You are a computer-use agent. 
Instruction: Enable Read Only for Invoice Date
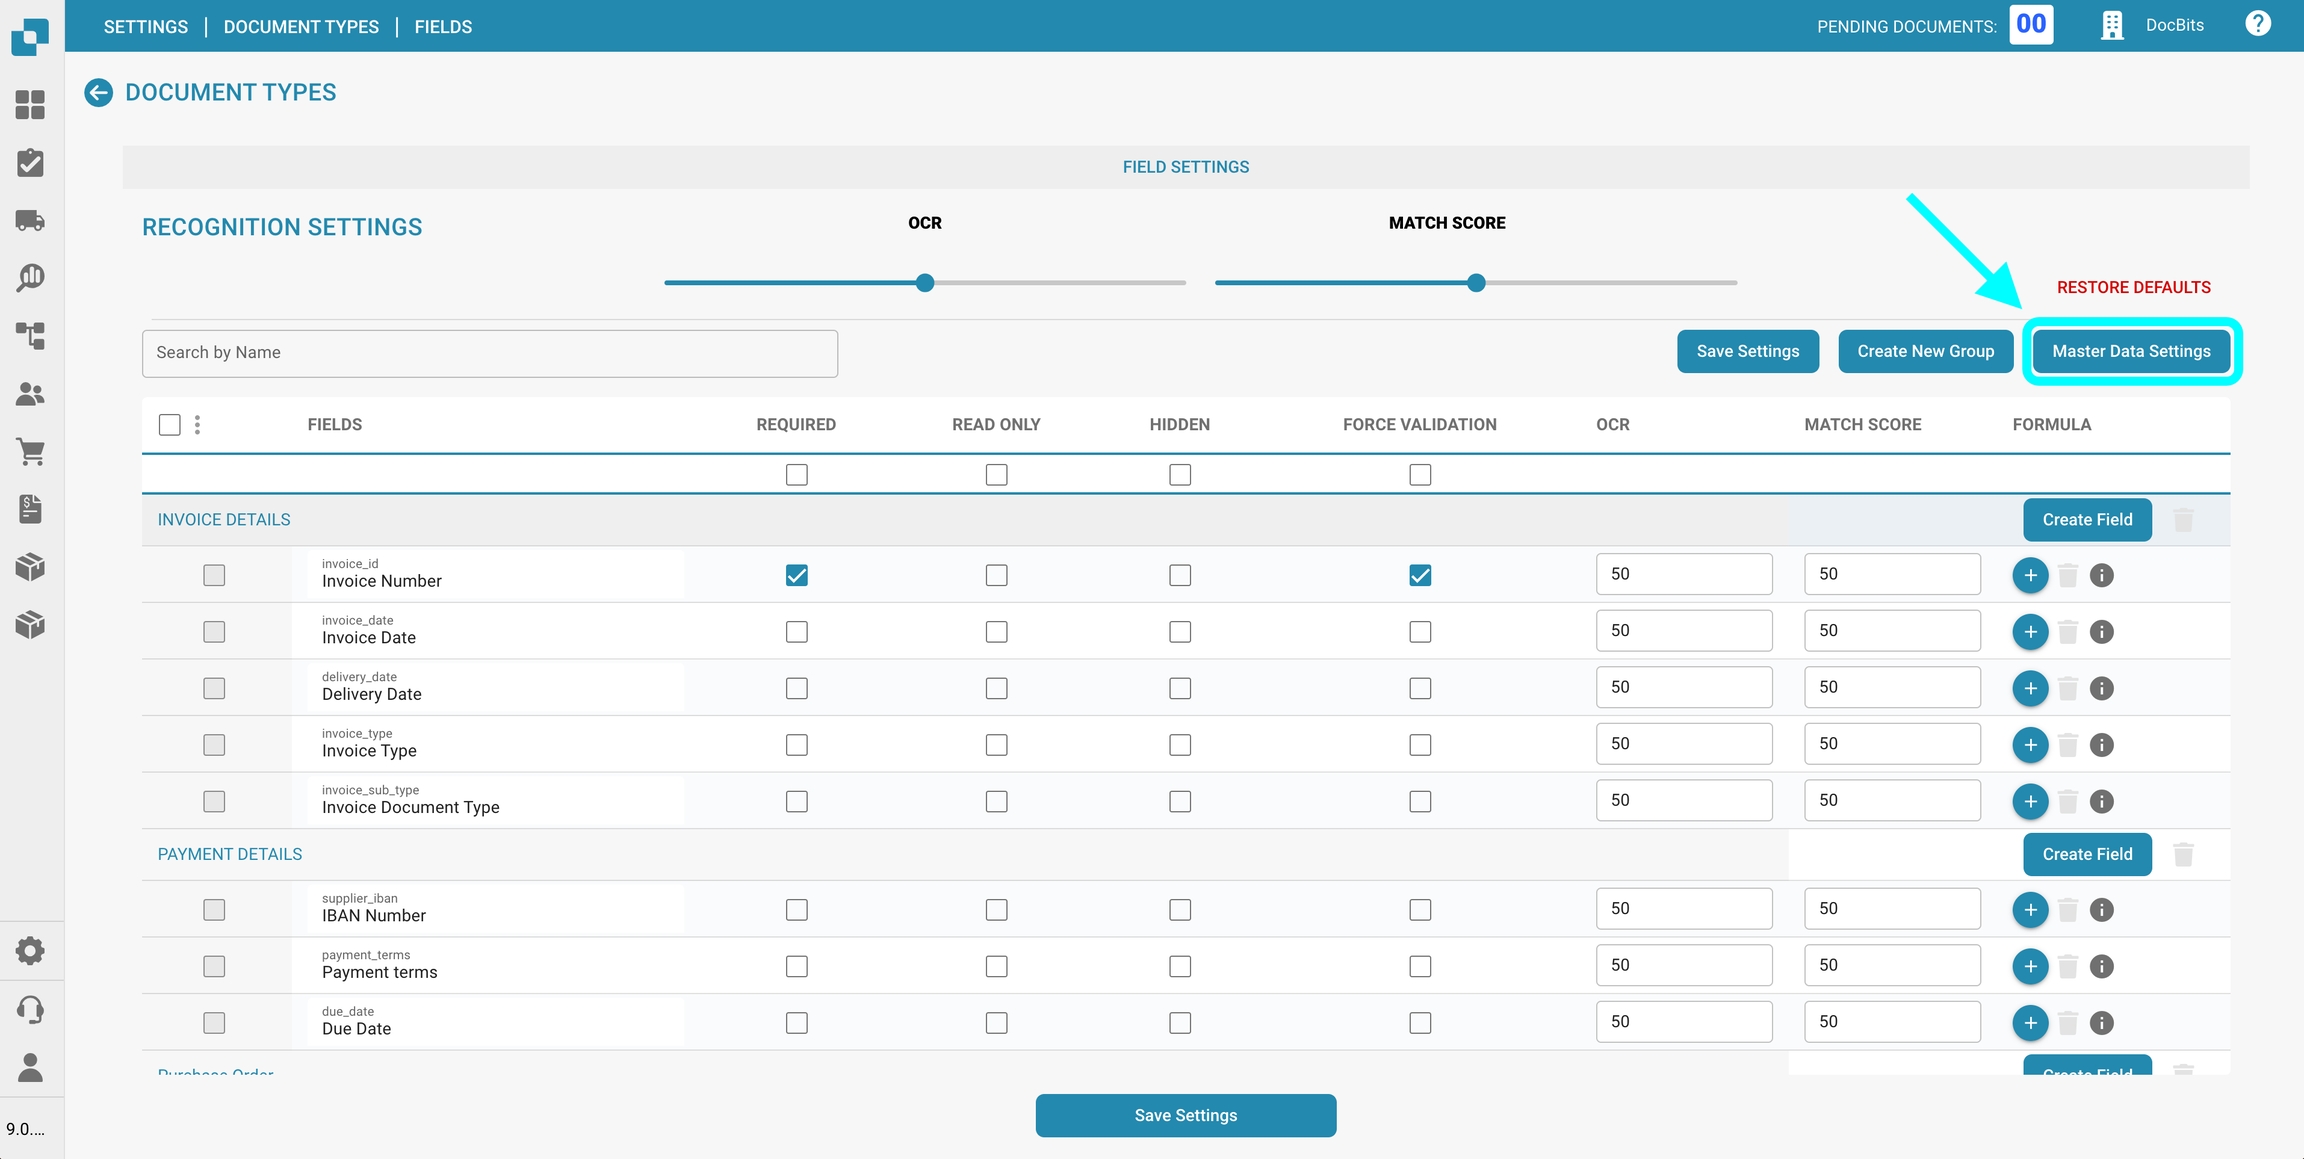996,632
